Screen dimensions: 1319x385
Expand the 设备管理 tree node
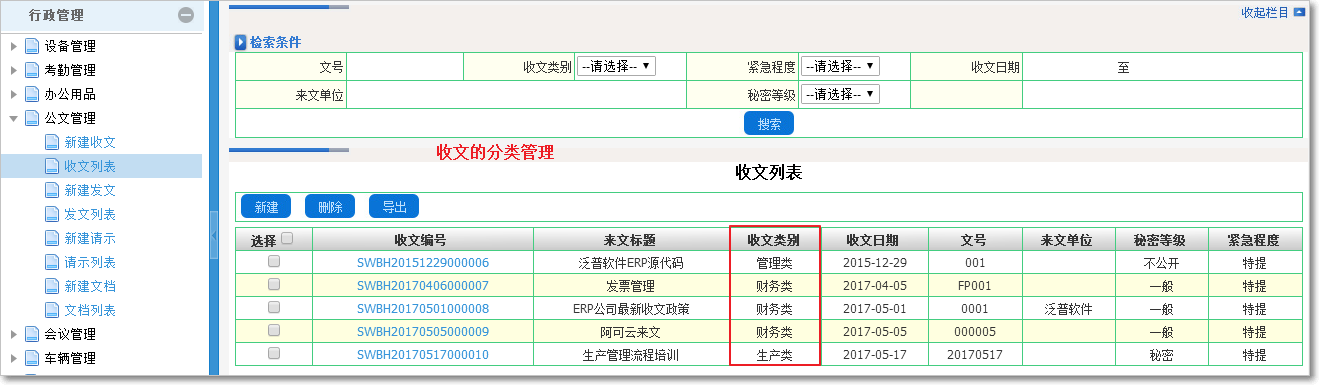tap(14, 46)
